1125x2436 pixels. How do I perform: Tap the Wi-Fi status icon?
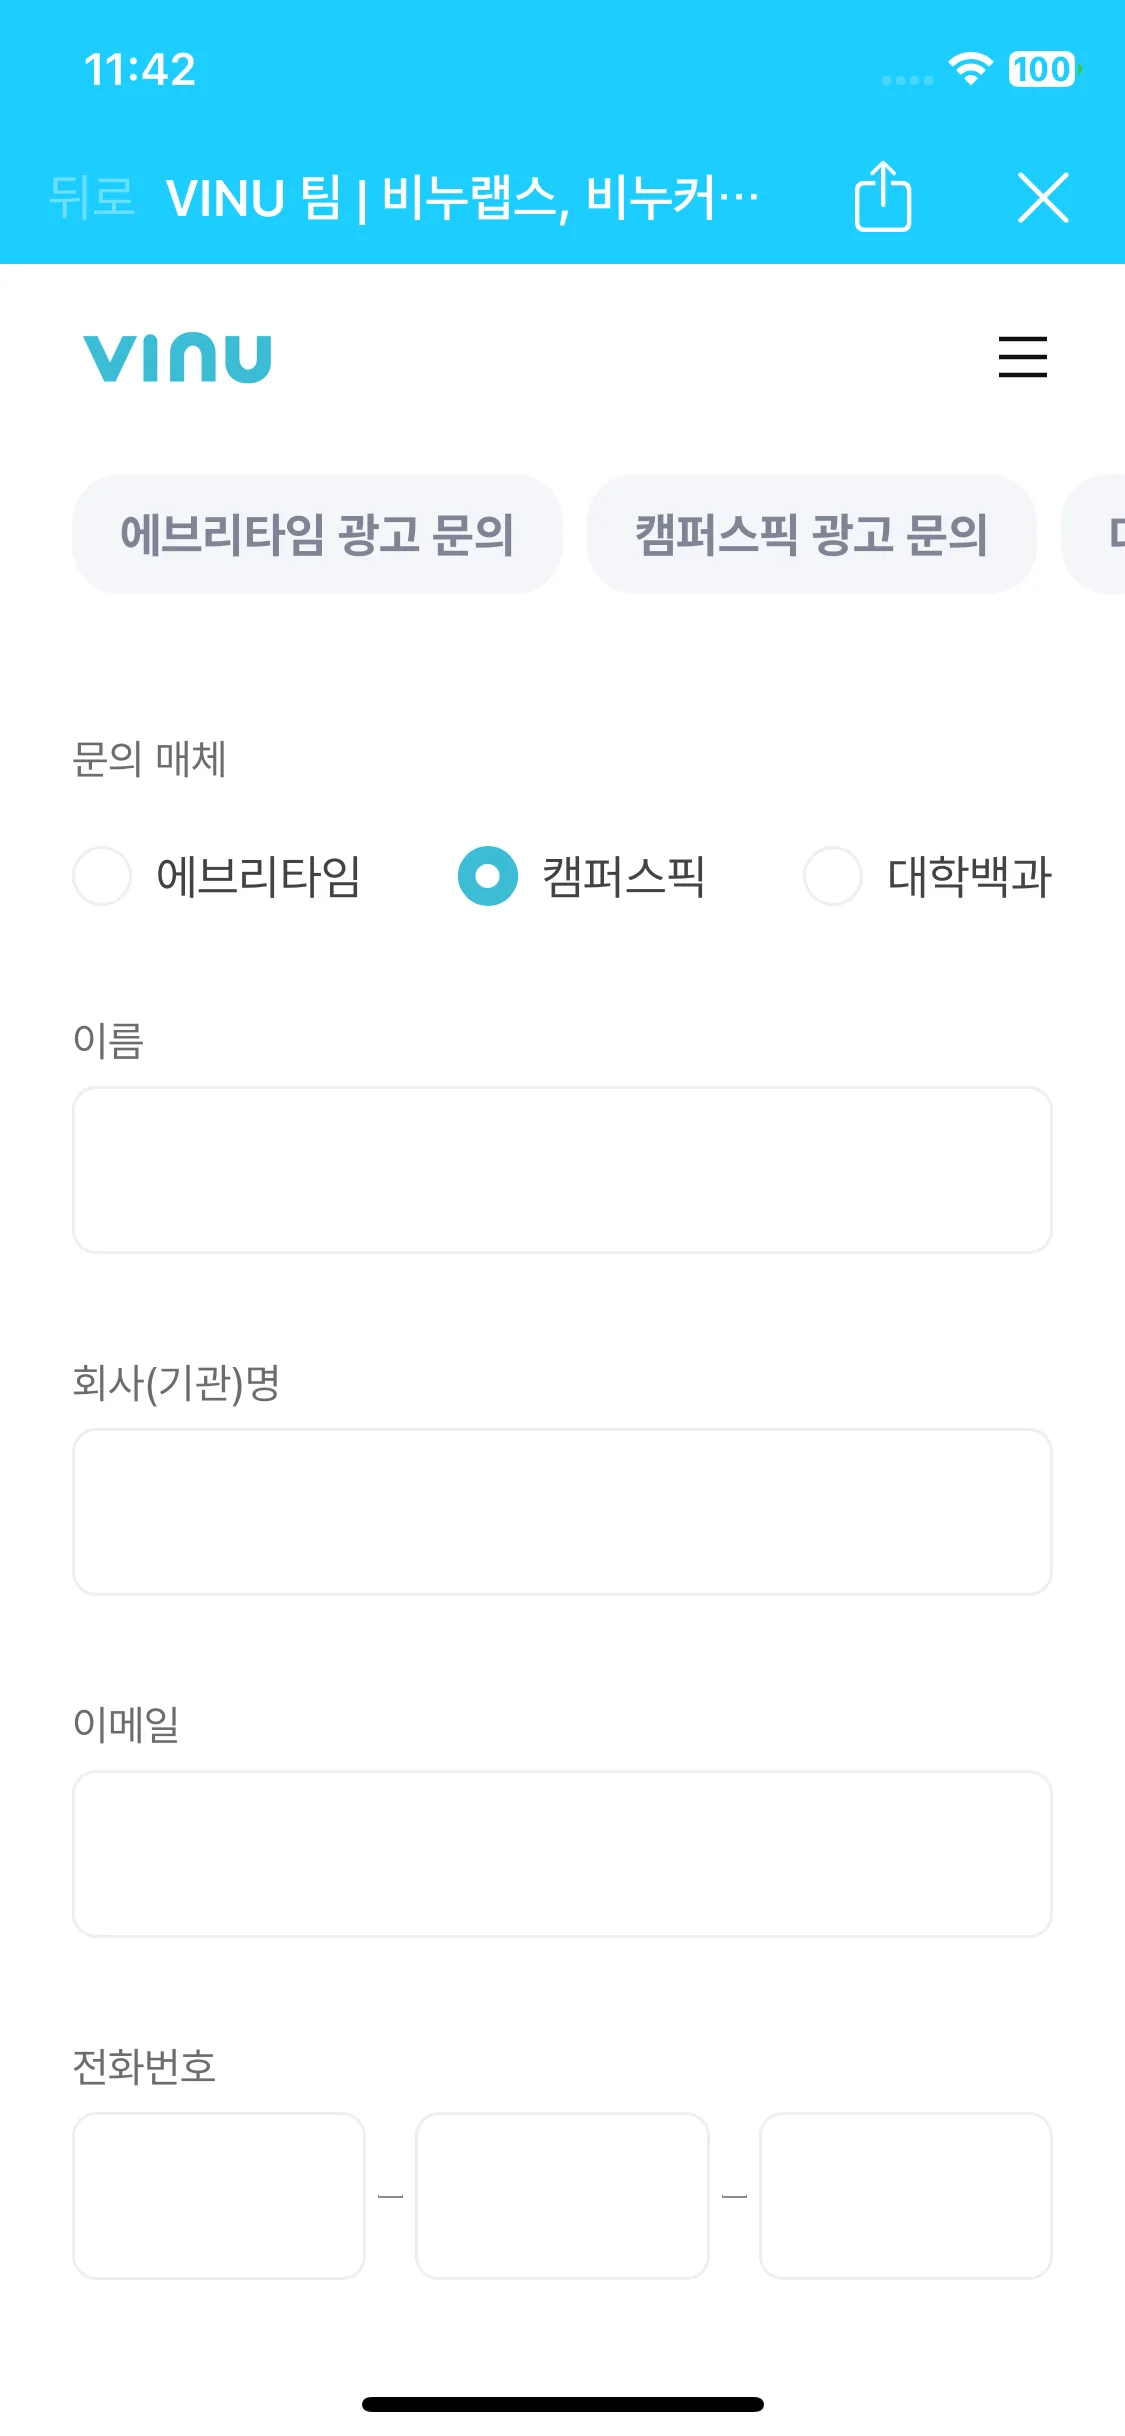click(970, 69)
